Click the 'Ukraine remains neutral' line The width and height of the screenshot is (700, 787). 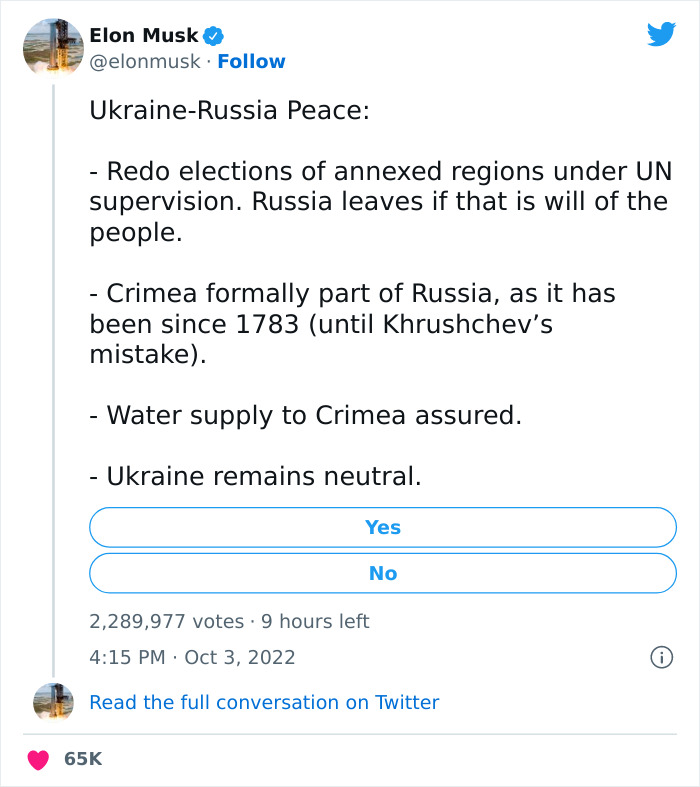tap(256, 477)
